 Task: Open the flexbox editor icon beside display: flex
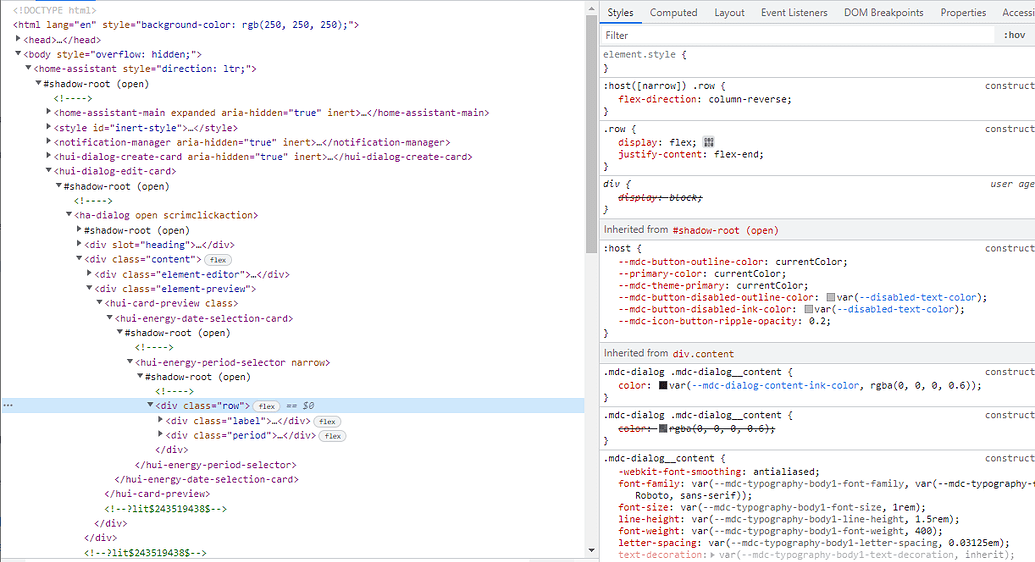(x=709, y=143)
